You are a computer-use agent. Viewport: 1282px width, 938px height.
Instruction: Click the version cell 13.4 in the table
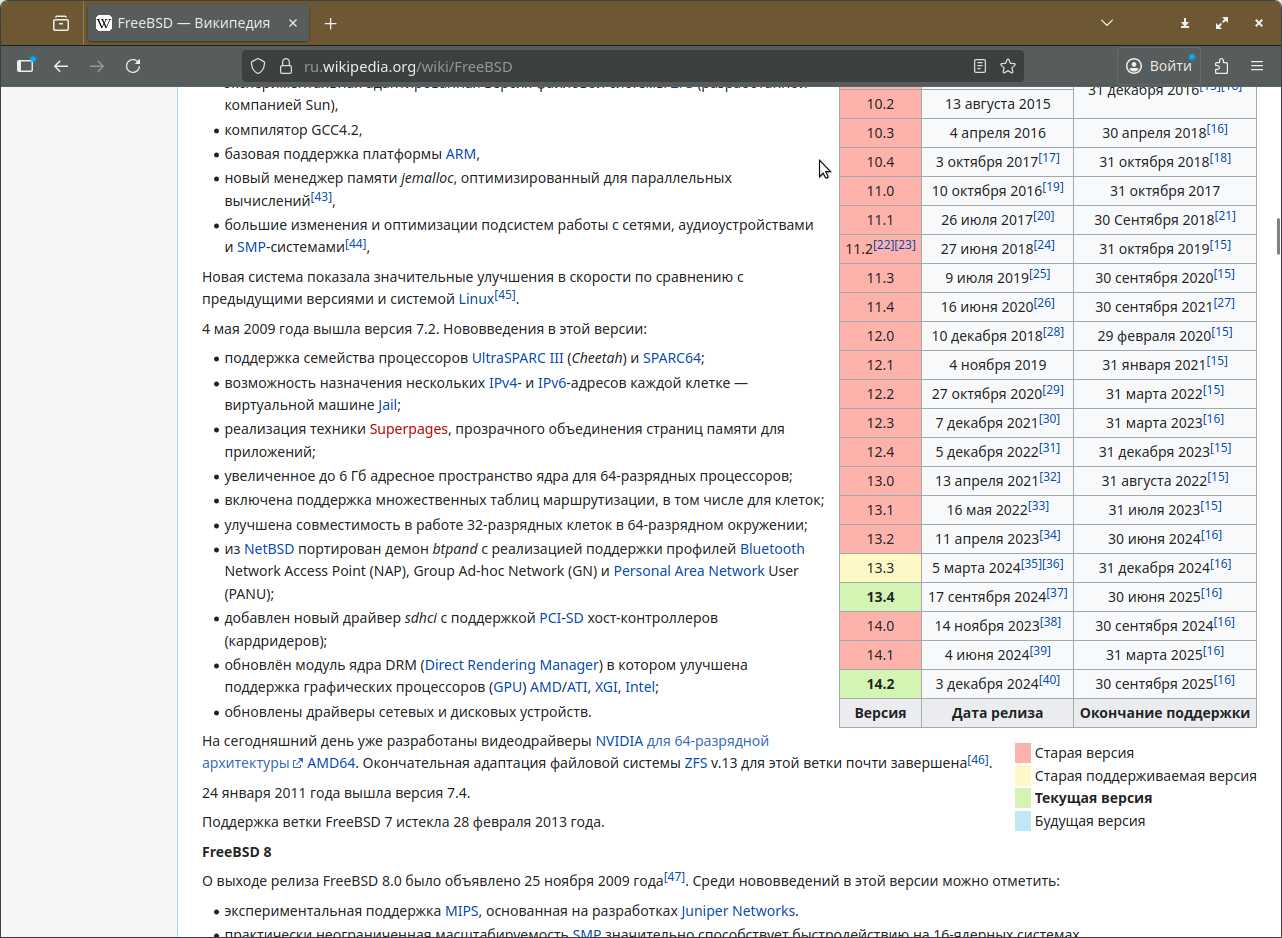[880, 597]
